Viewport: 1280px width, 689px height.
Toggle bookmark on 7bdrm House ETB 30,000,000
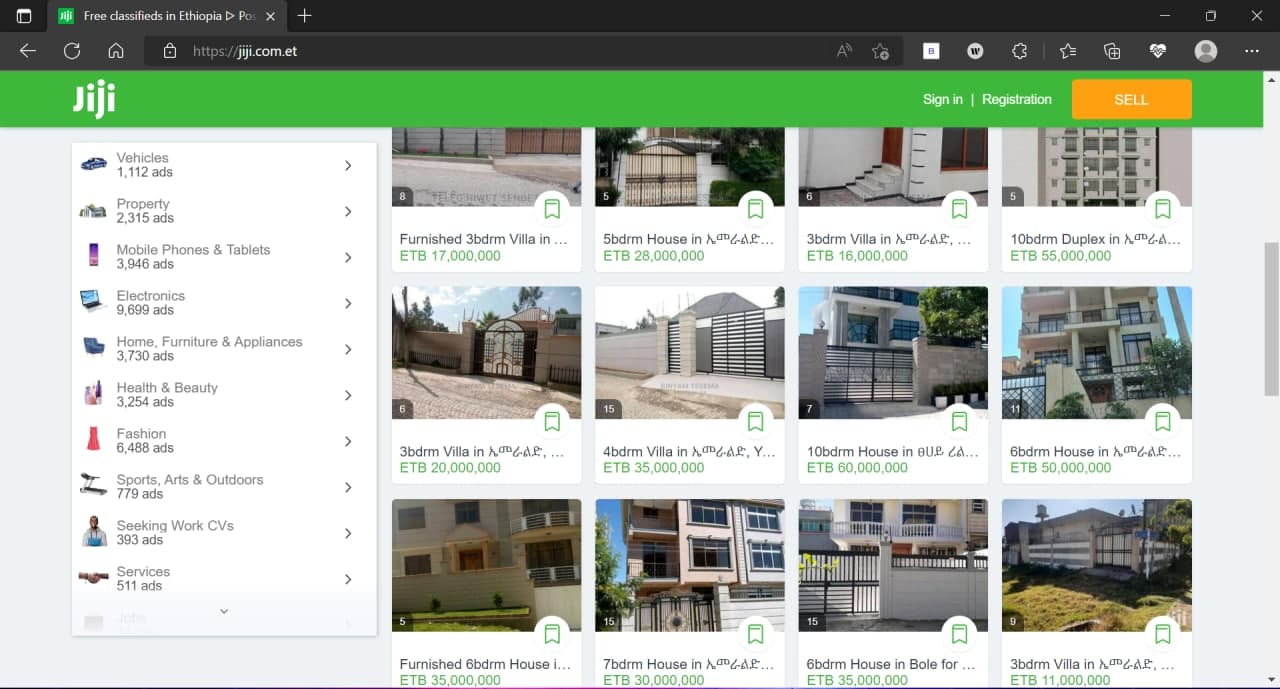click(x=755, y=633)
